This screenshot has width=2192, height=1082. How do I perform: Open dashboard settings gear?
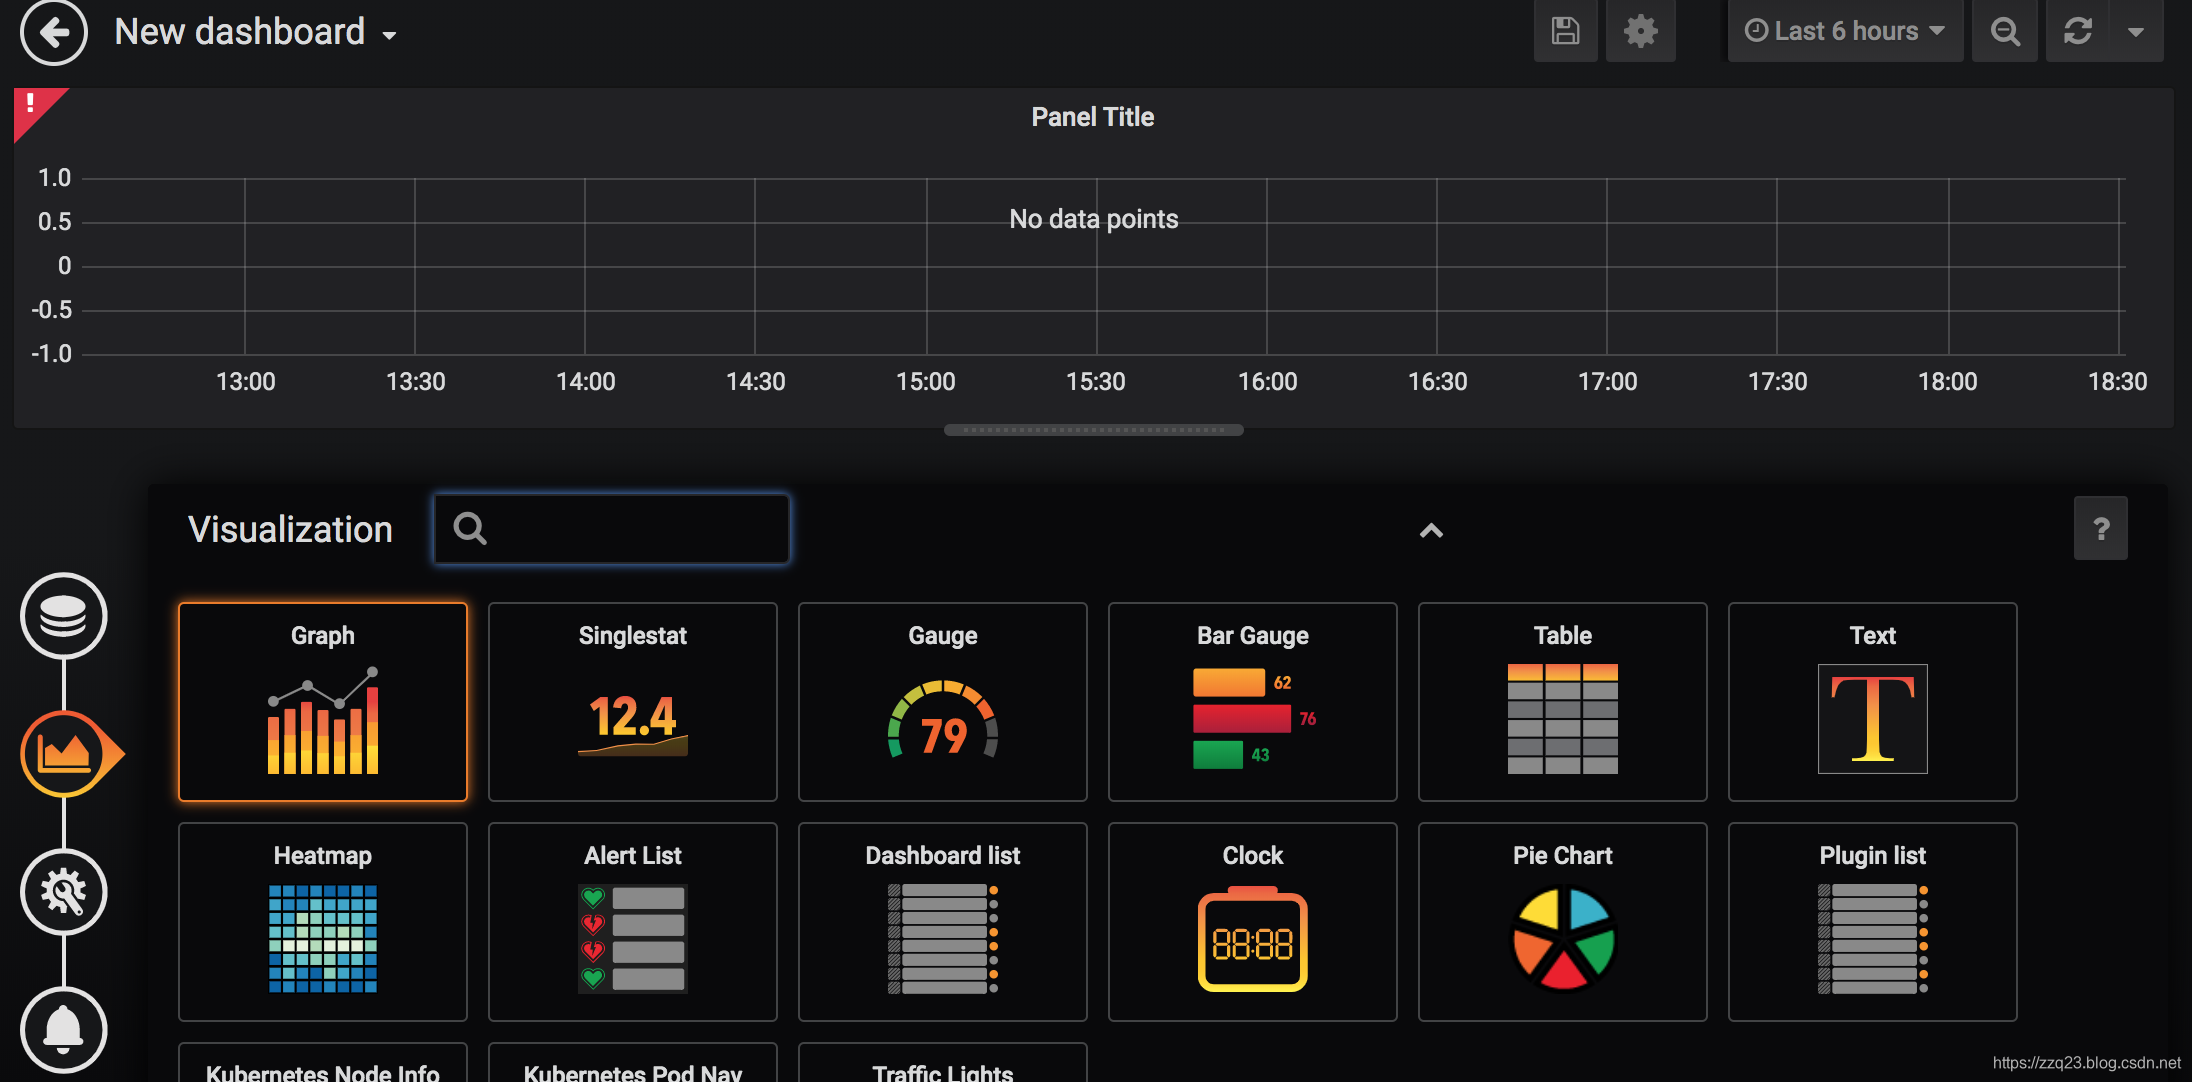[1640, 31]
